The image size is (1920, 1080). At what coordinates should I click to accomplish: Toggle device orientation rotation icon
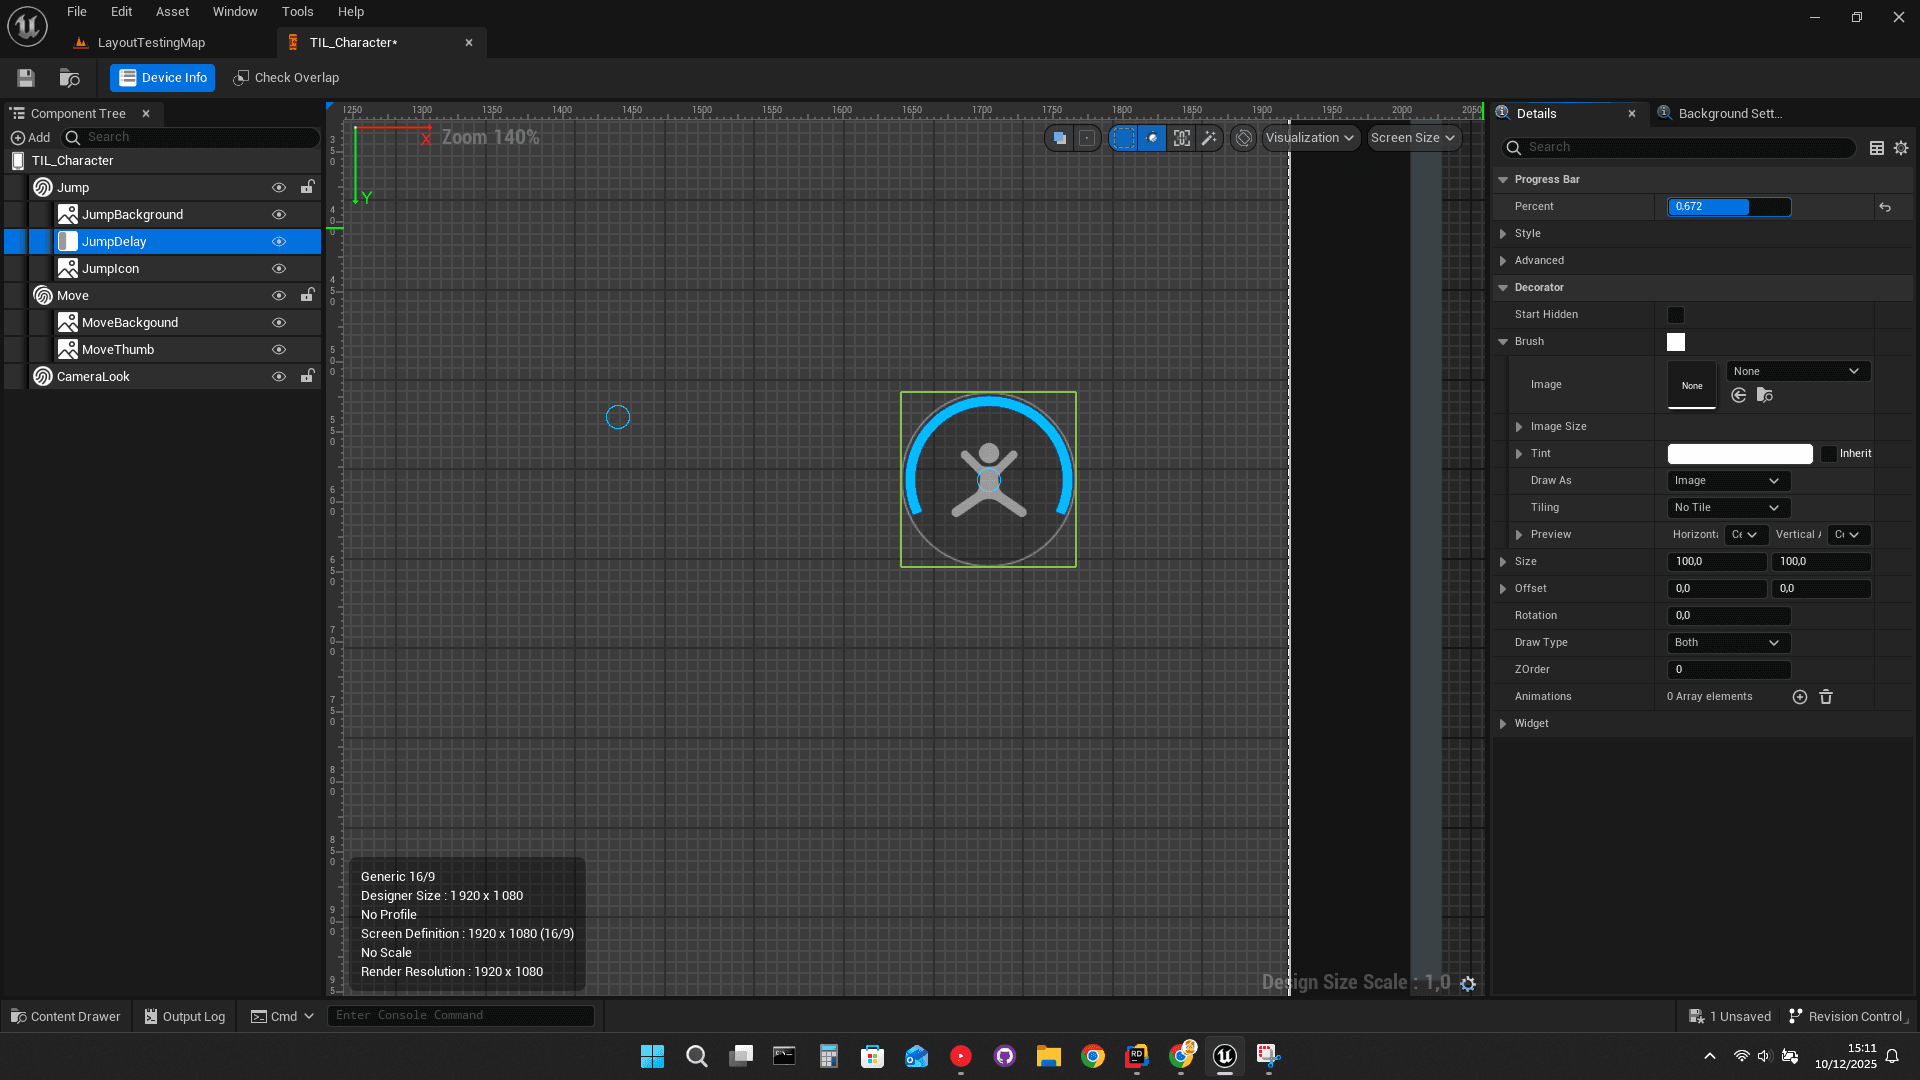click(1243, 138)
